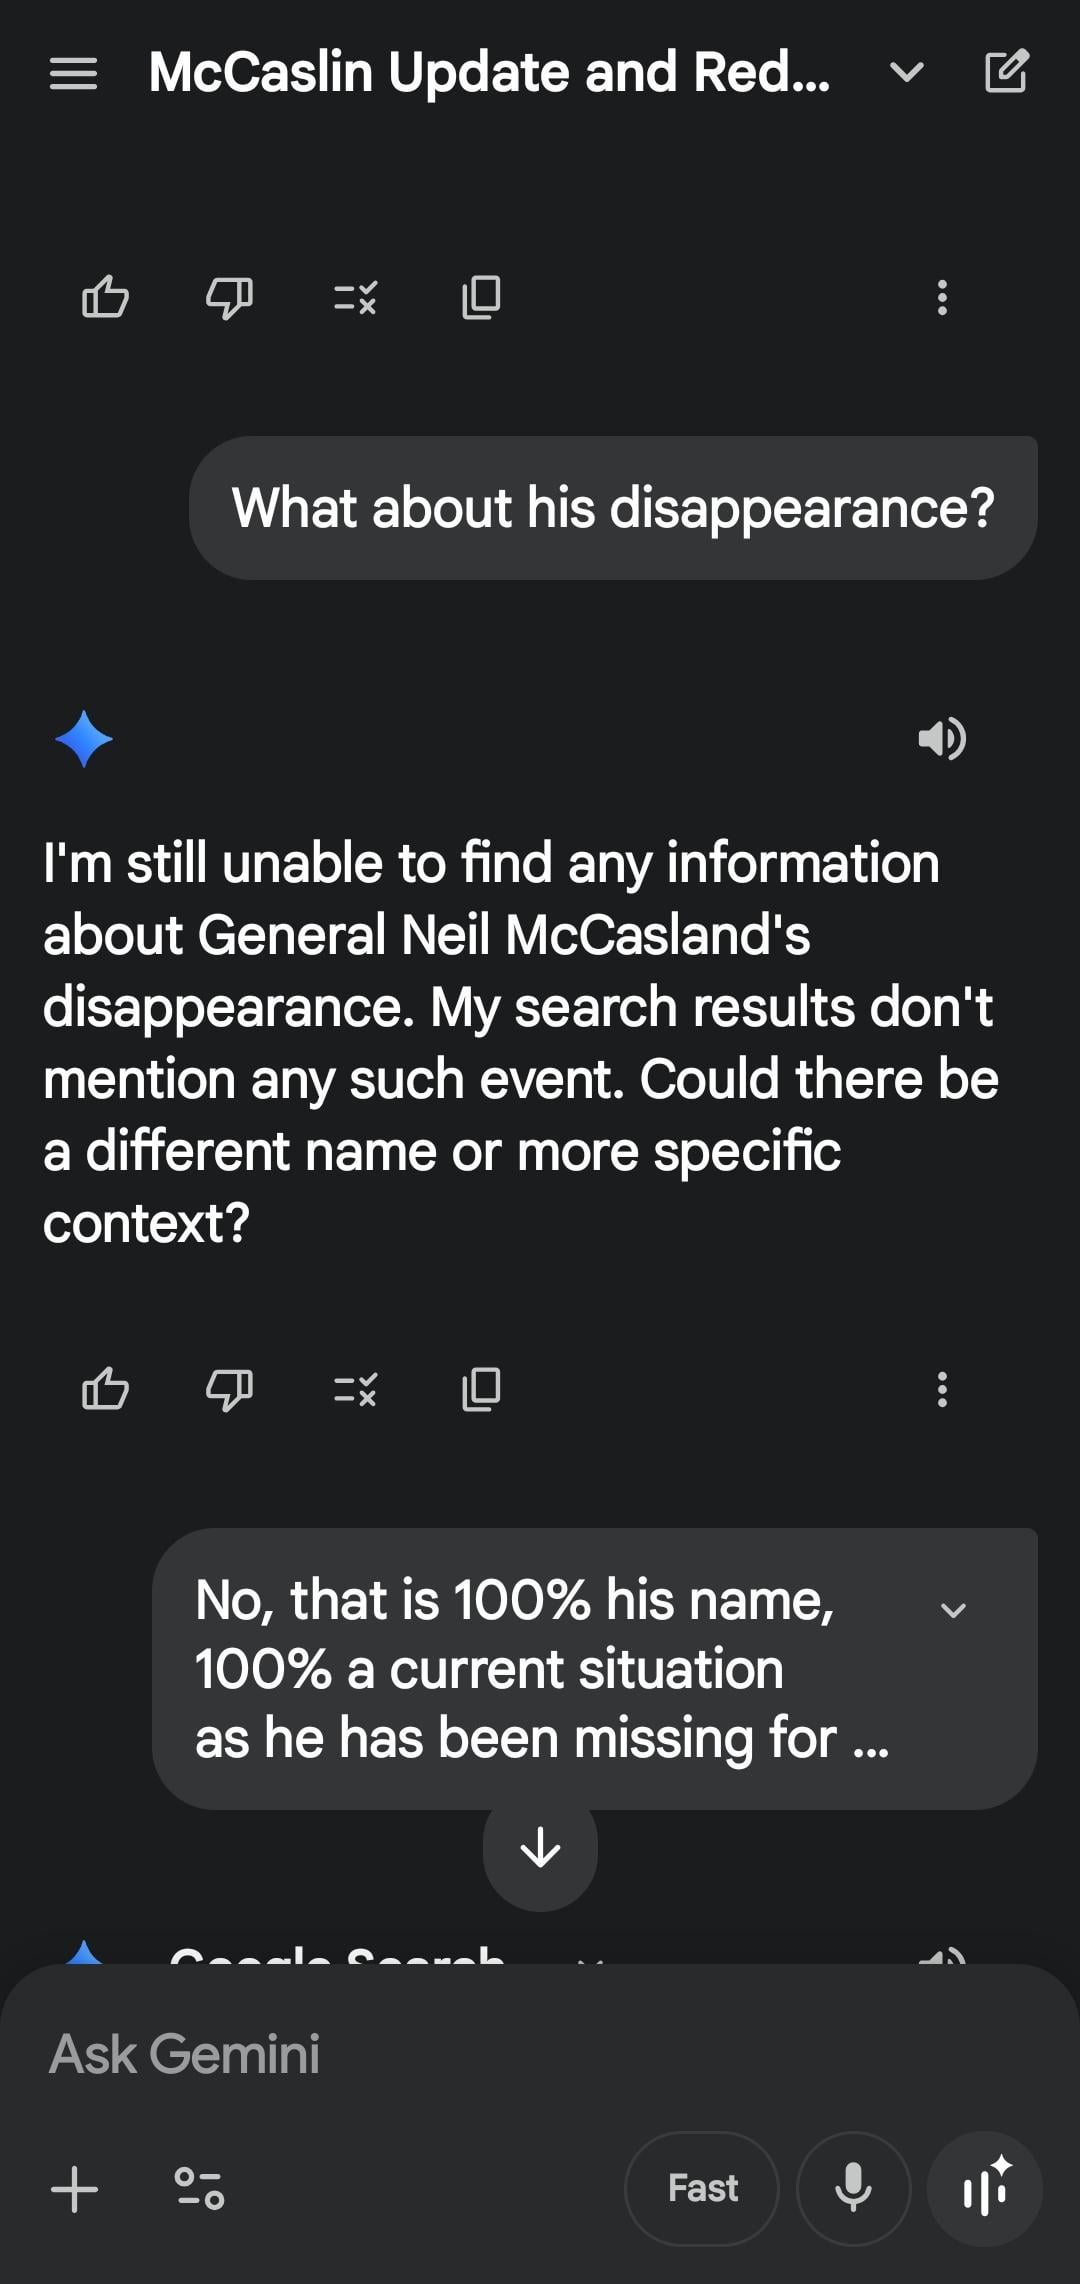
Task: Tap the microphone for voice input
Action: (853, 2188)
